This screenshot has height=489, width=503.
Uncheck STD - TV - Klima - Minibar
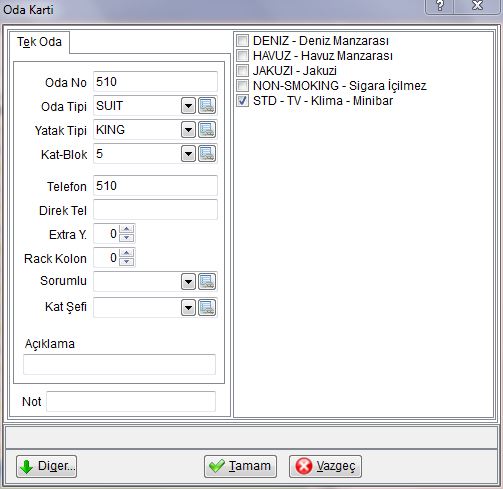(242, 100)
